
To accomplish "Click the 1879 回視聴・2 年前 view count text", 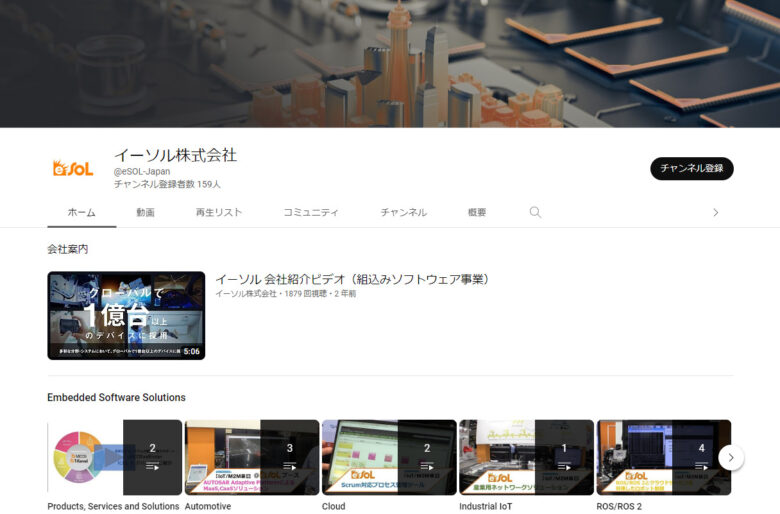I will tap(320, 294).
